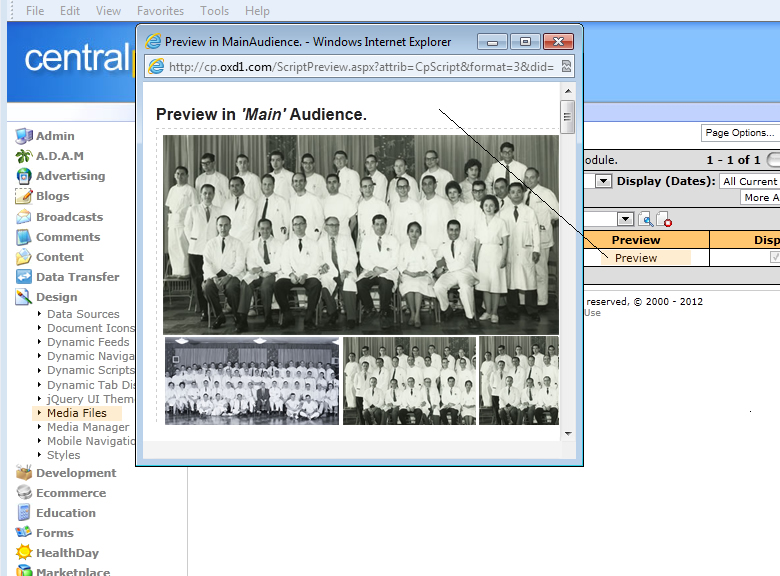Open dropdown arrow left of Display (Dates)

[x=603, y=181]
